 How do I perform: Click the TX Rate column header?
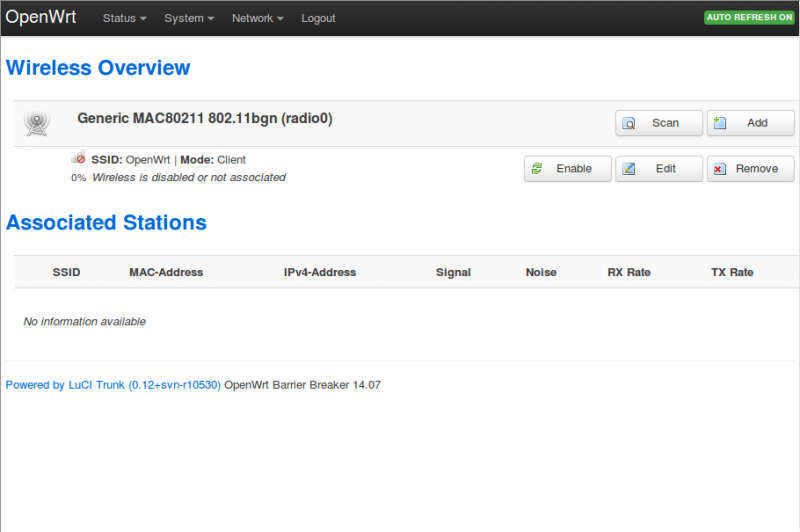click(x=732, y=272)
